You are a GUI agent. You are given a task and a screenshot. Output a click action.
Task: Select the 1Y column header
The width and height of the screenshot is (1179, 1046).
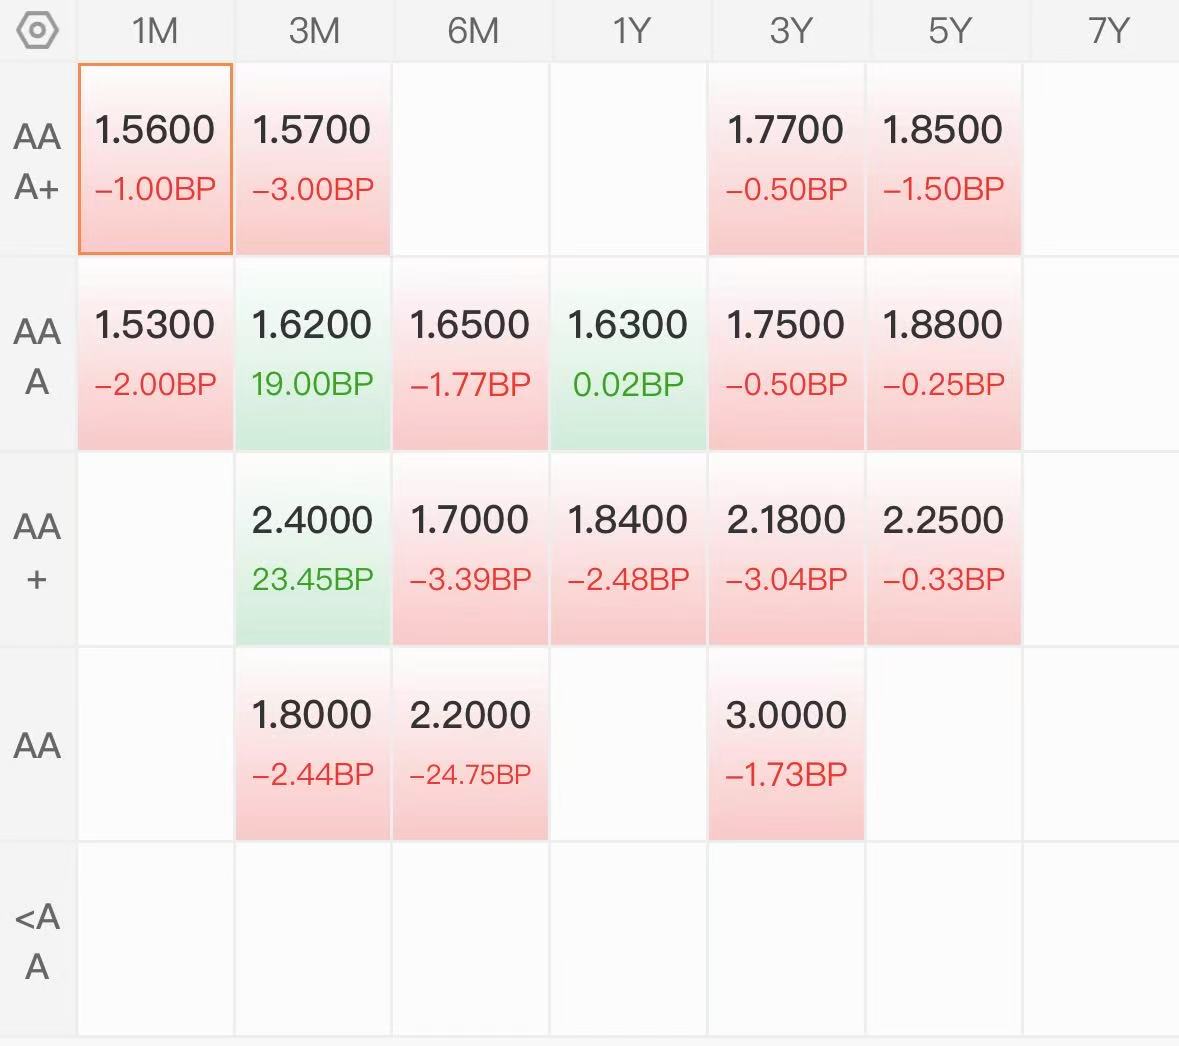(x=631, y=31)
